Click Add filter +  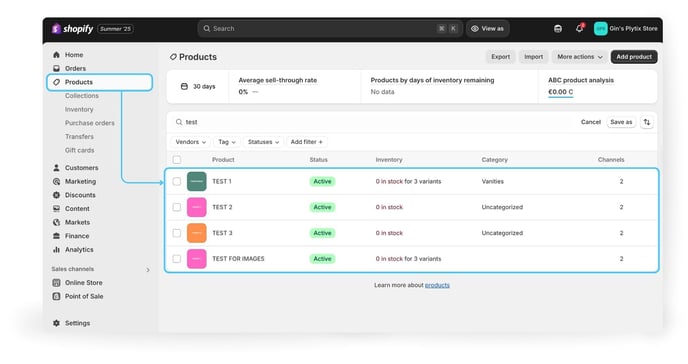(x=306, y=142)
